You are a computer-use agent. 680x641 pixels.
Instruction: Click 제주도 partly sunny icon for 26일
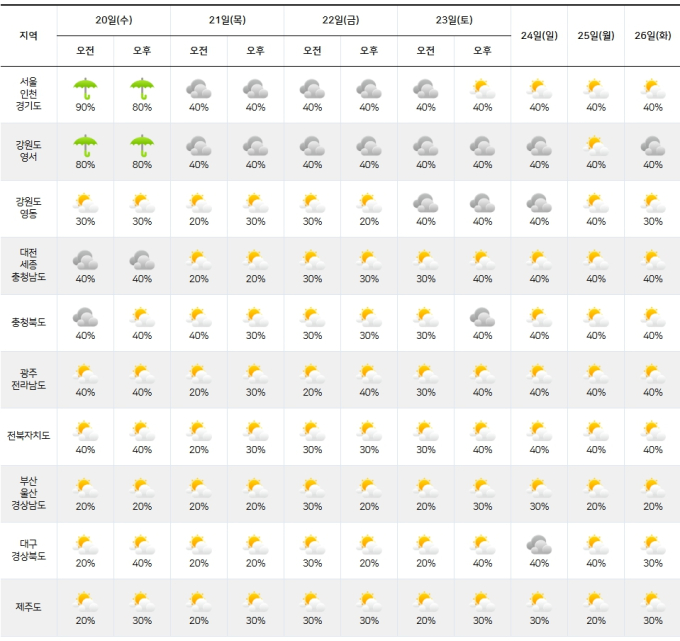[x=653, y=602]
